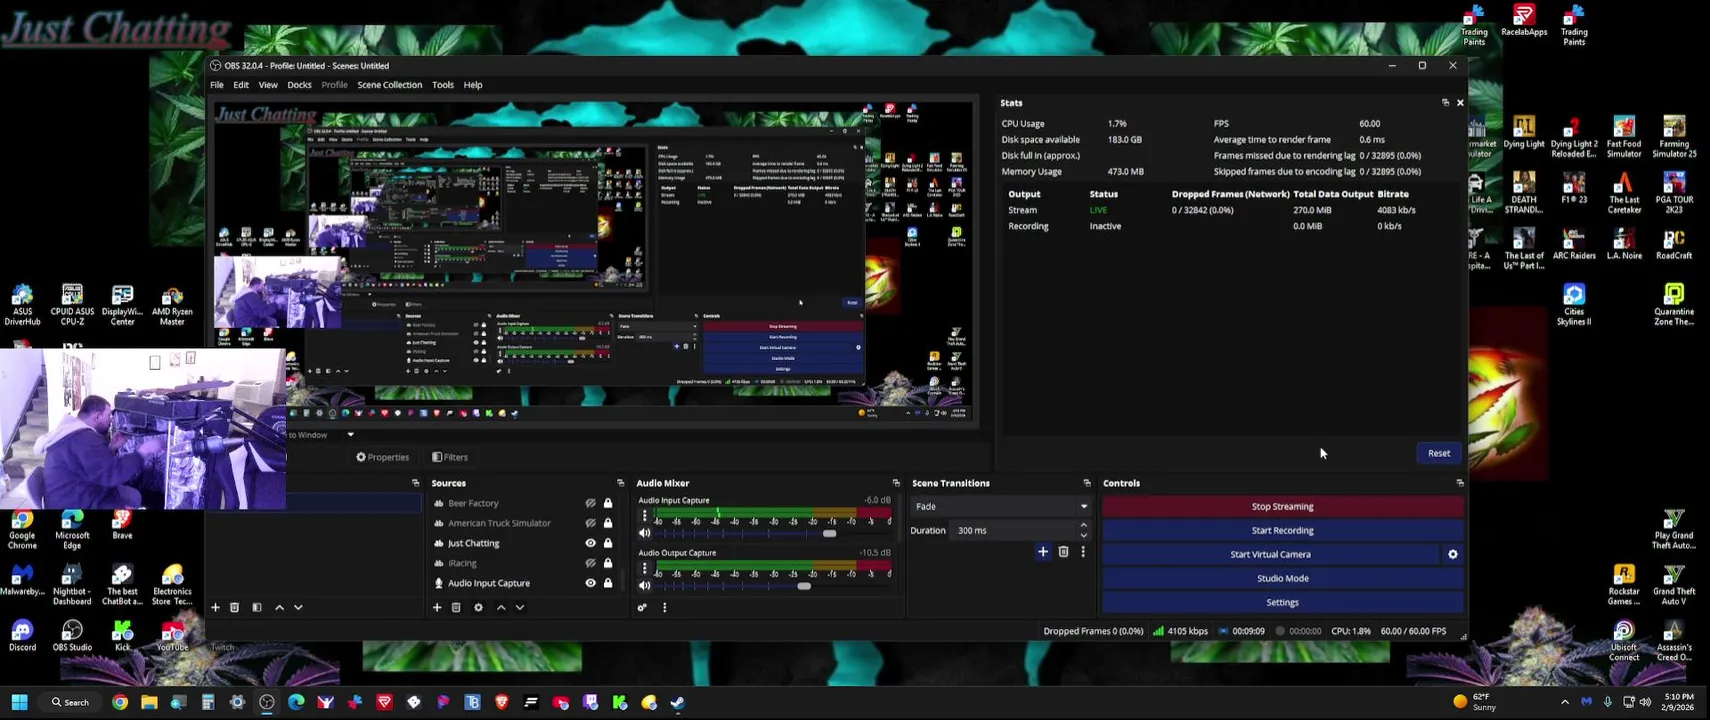Add a scene transition with plus button
Viewport: 1710px width, 720px height.
point(1043,551)
